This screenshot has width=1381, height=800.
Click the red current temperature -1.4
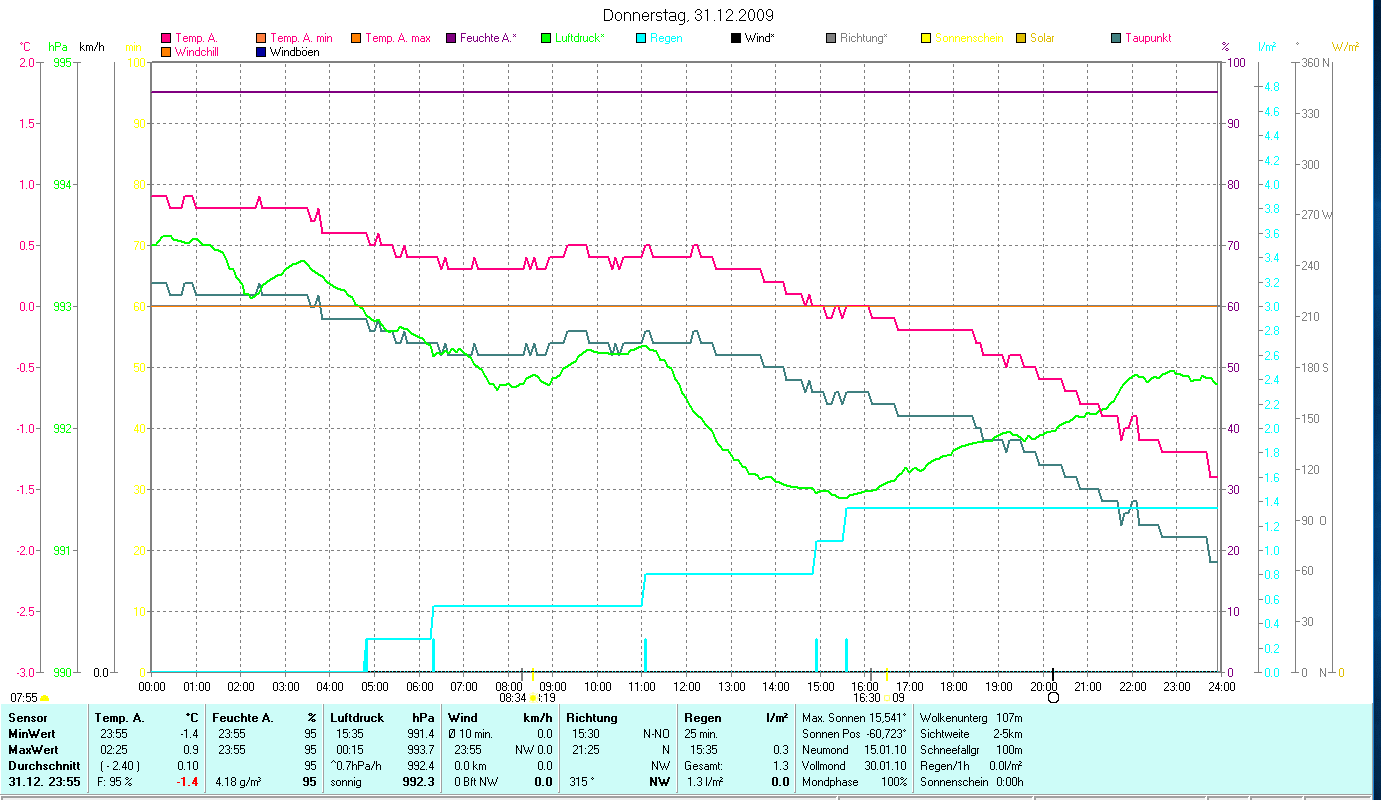click(x=188, y=782)
